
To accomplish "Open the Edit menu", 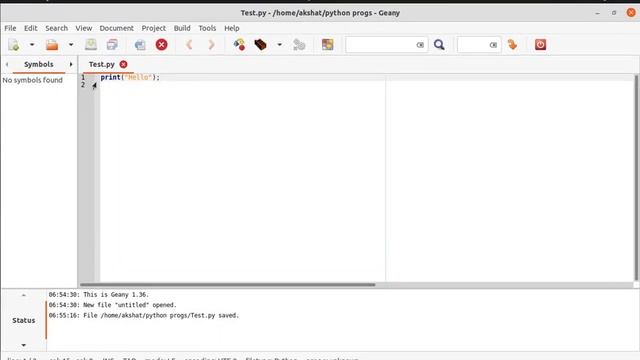I will tap(31, 28).
